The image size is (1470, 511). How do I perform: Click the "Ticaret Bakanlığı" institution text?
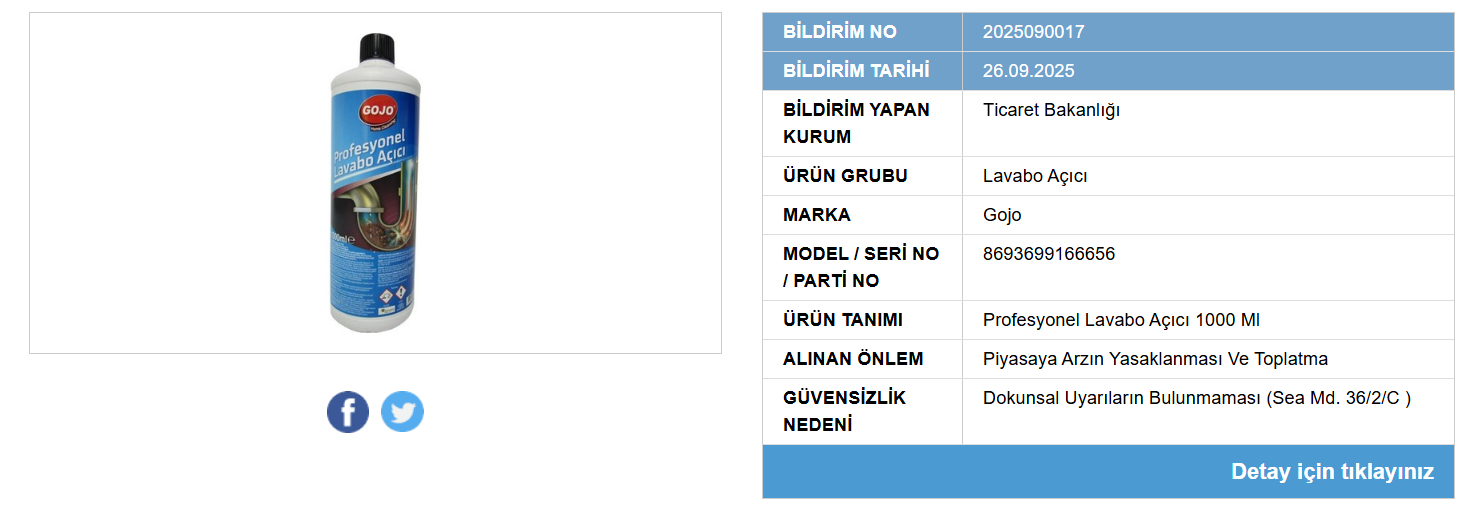[x=1051, y=110]
